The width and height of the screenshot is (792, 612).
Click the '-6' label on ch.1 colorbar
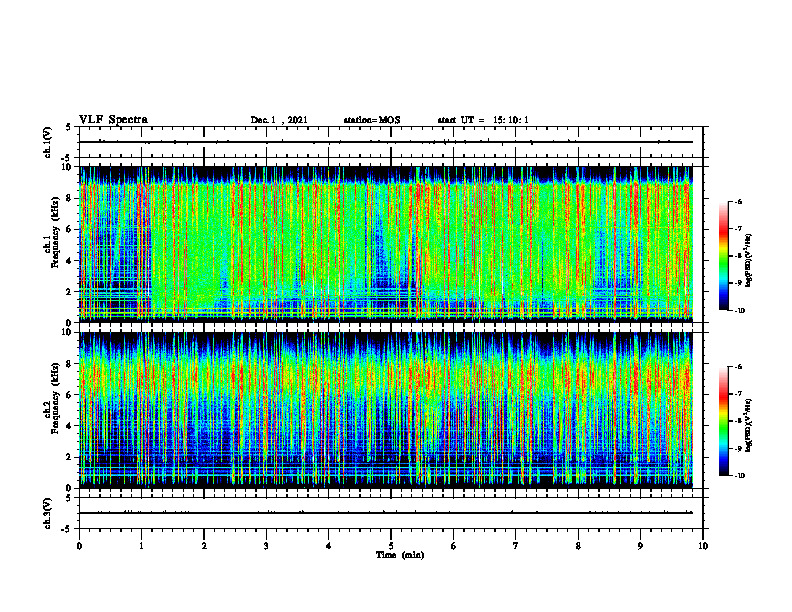point(738,201)
